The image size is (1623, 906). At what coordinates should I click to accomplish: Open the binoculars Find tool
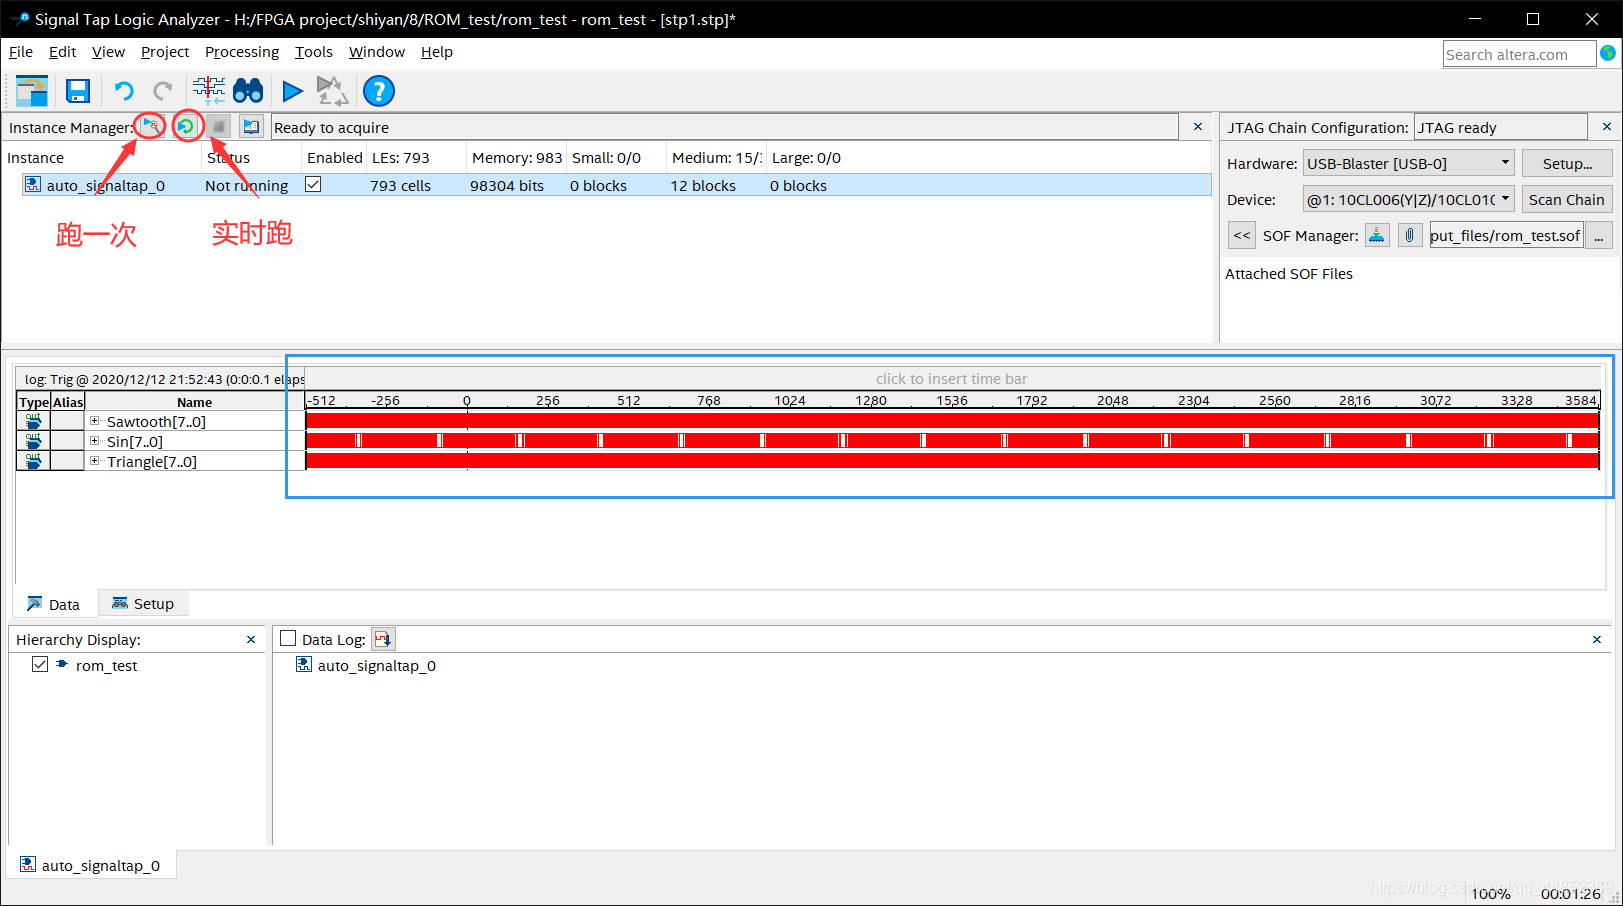click(x=248, y=91)
